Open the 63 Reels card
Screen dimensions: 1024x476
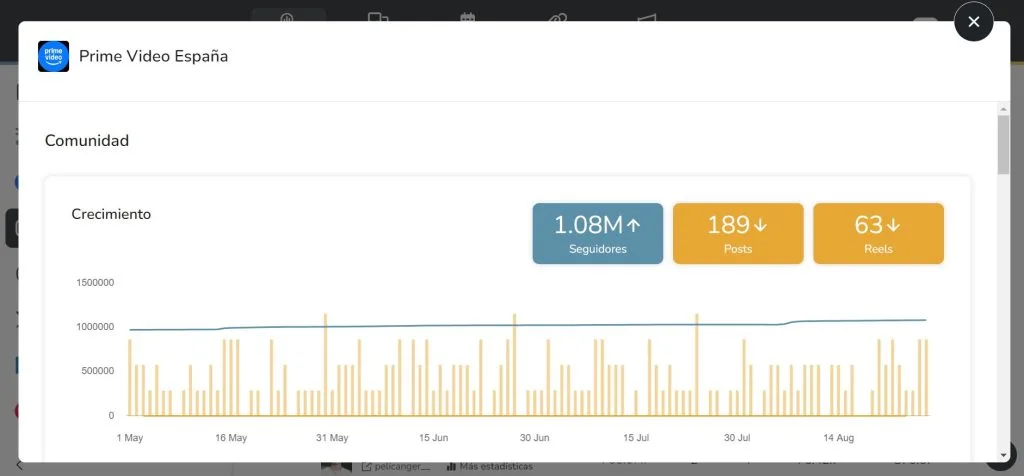tap(878, 233)
